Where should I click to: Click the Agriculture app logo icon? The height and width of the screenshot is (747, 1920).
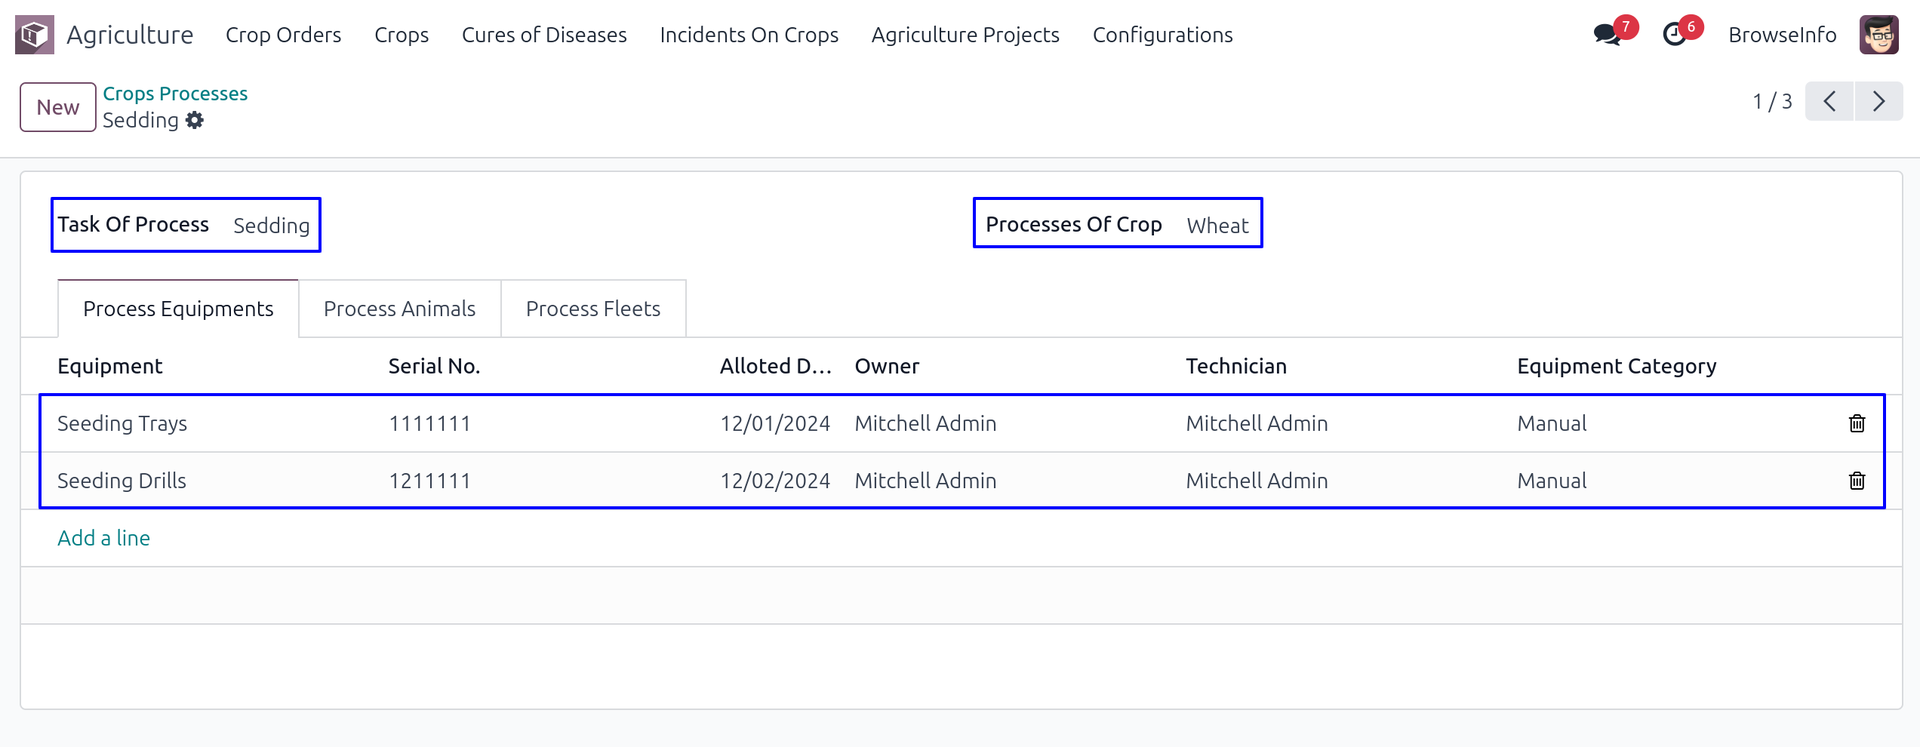(x=34, y=35)
